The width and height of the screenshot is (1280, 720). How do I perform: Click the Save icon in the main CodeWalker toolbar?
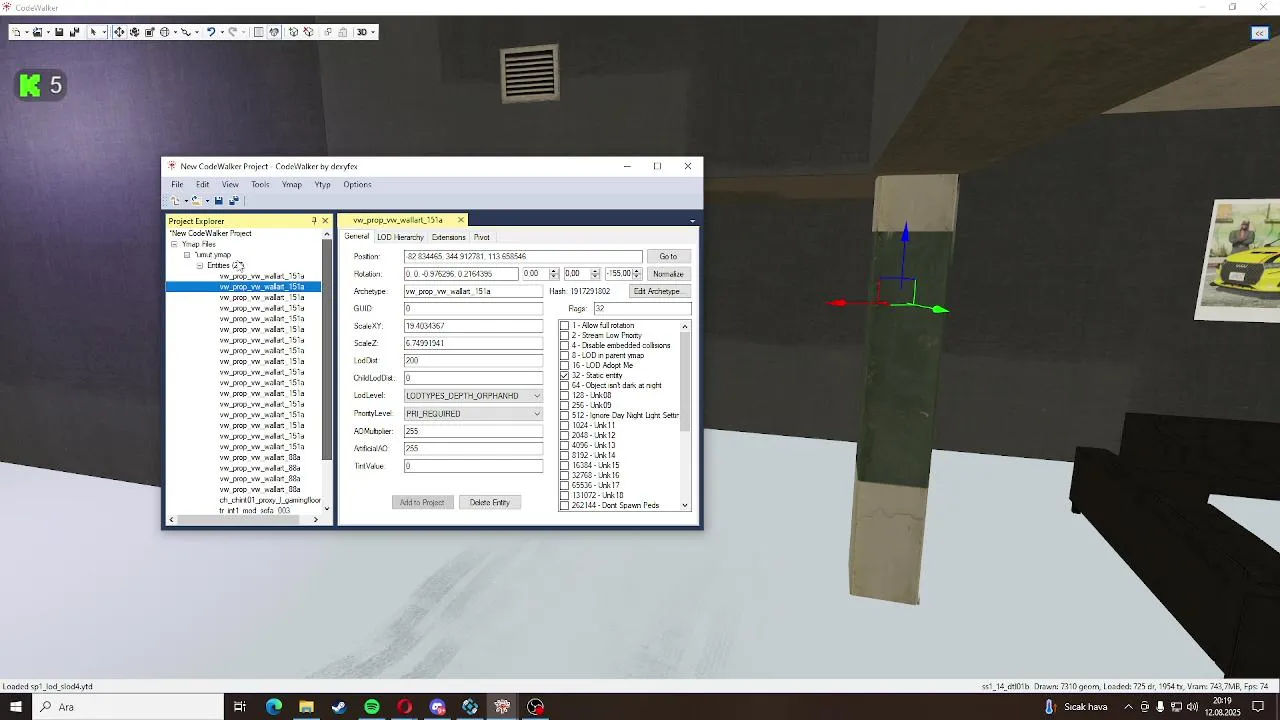[59, 32]
